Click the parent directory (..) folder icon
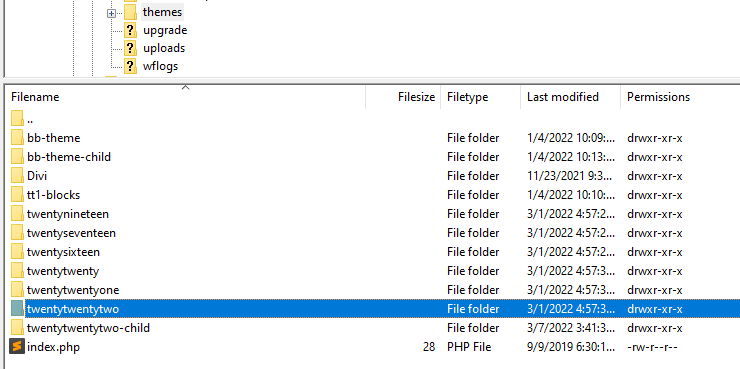The height and width of the screenshot is (369, 740). [17, 118]
